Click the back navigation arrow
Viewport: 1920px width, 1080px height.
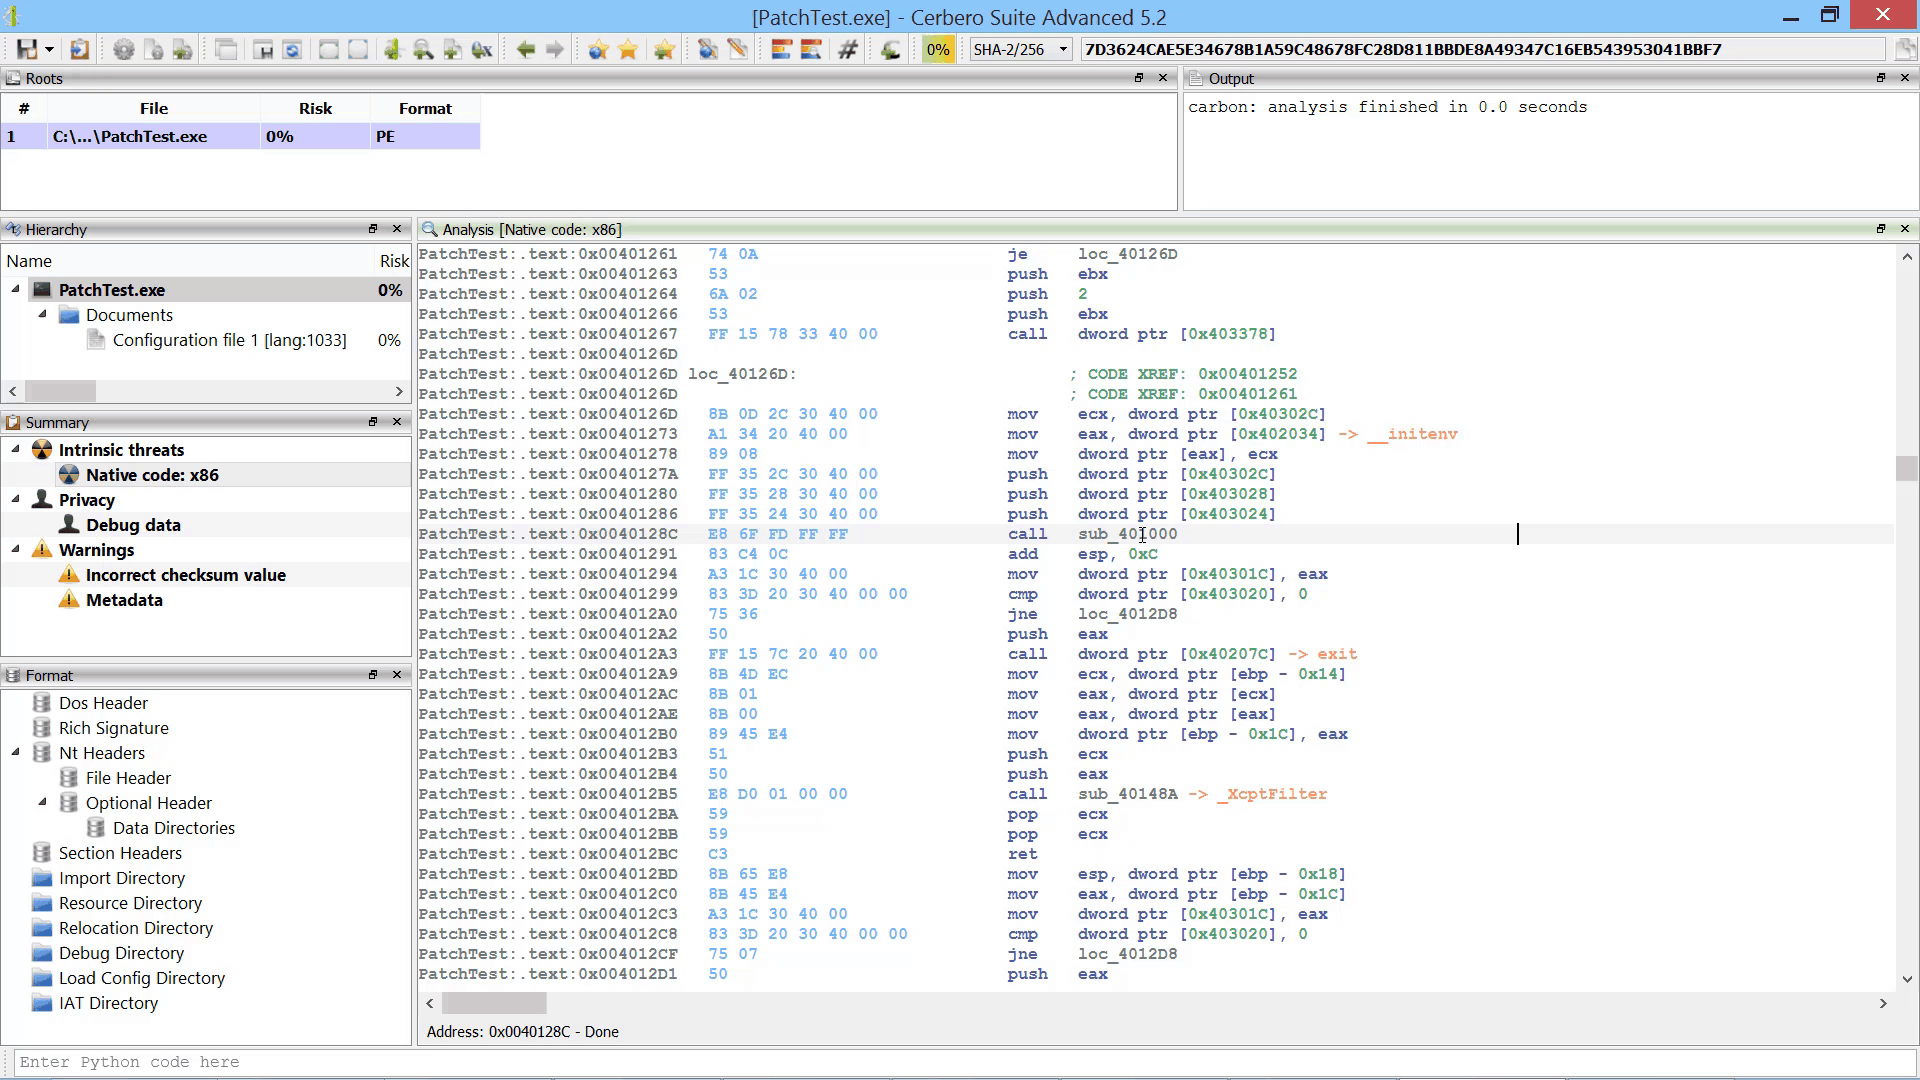(525, 49)
